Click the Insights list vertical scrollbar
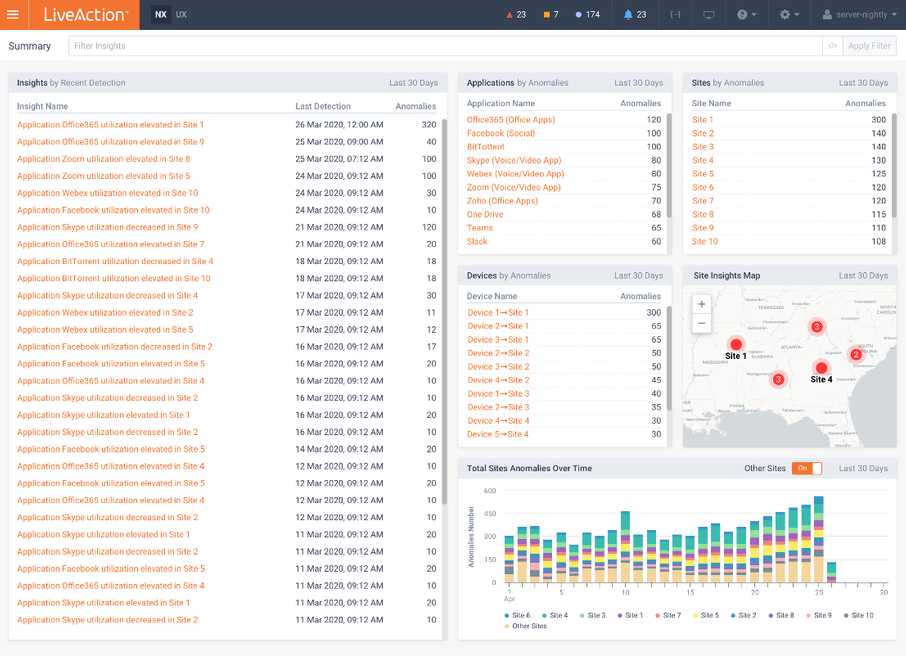 pos(444,312)
